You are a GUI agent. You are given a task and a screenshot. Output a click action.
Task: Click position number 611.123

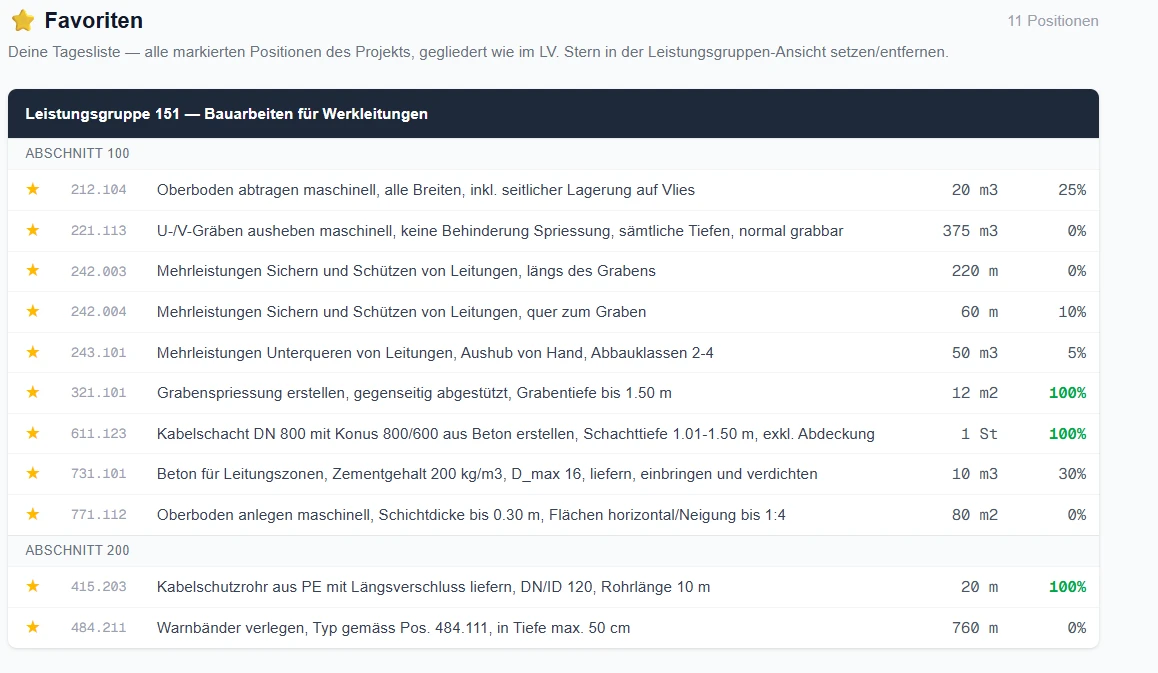tap(98, 434)
